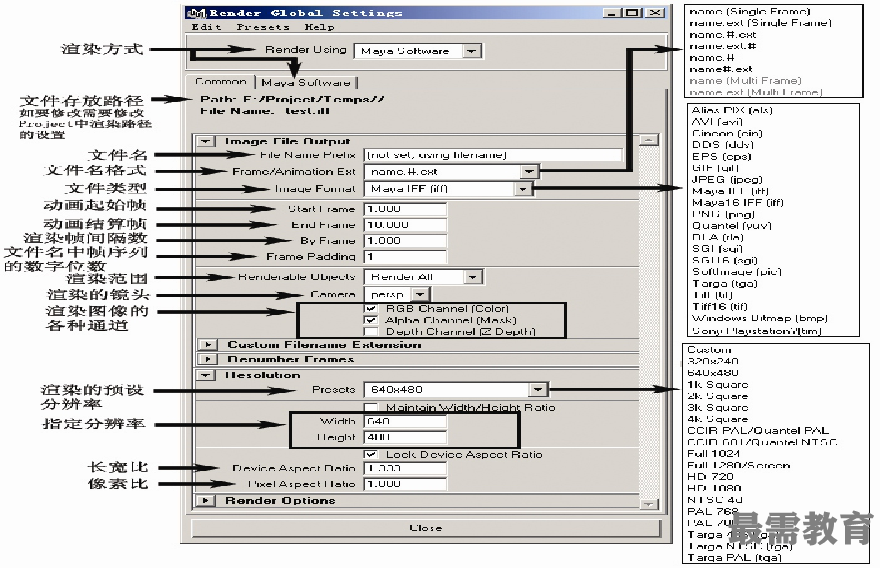880x568 pixels.
Task: Switch to the Maya Software tab
Action: [x=306, y=83]
